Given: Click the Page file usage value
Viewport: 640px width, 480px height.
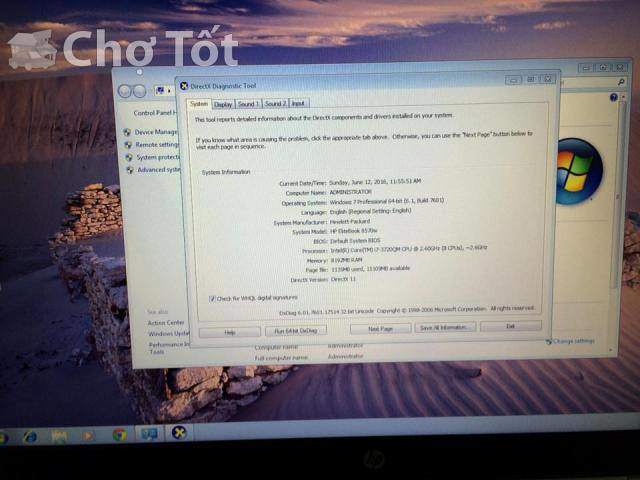Looking at the screenshot, I should click(370, 269).
